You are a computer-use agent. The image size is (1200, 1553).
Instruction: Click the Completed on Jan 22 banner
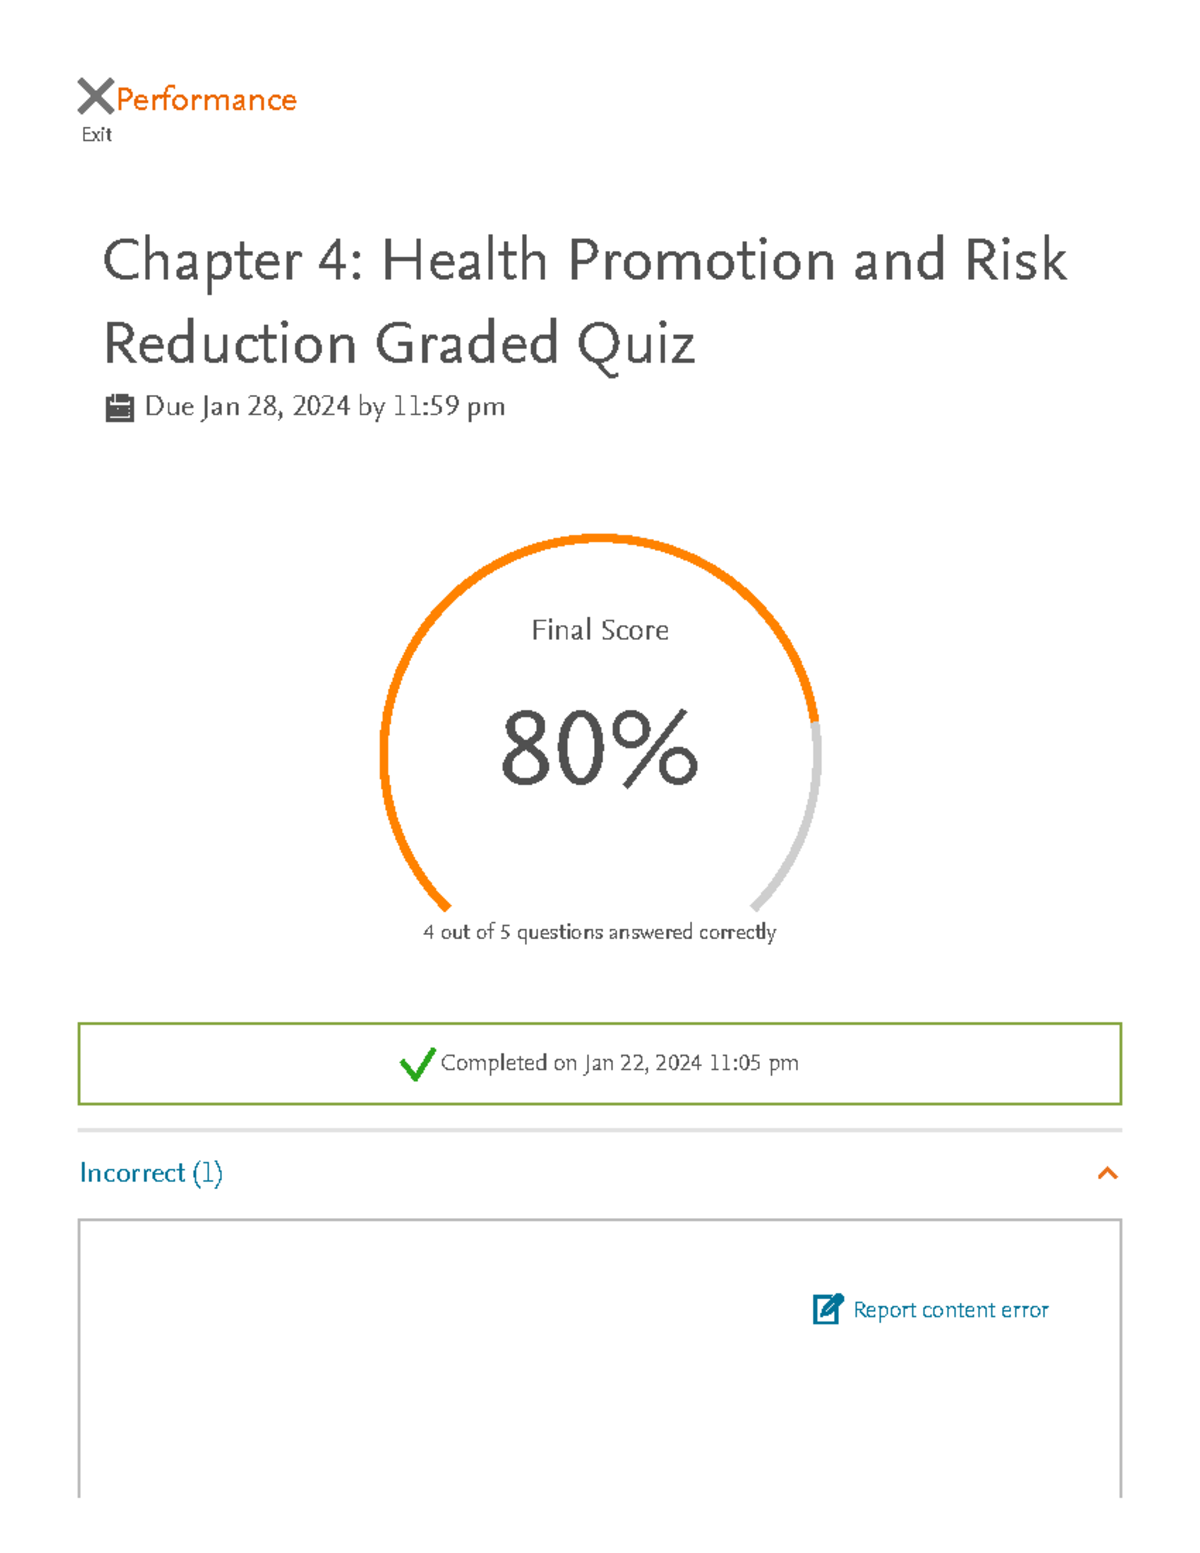pos(600,1063)
